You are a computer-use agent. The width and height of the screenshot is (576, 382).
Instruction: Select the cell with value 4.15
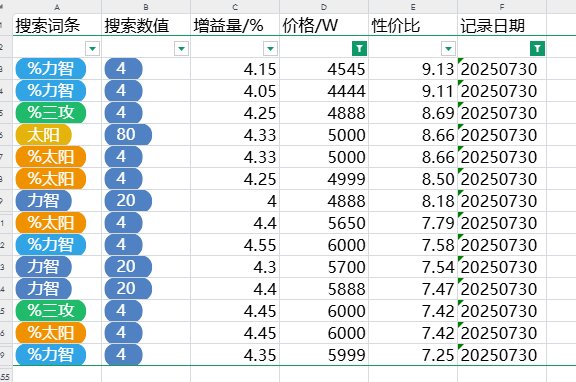tap(235, 69)
